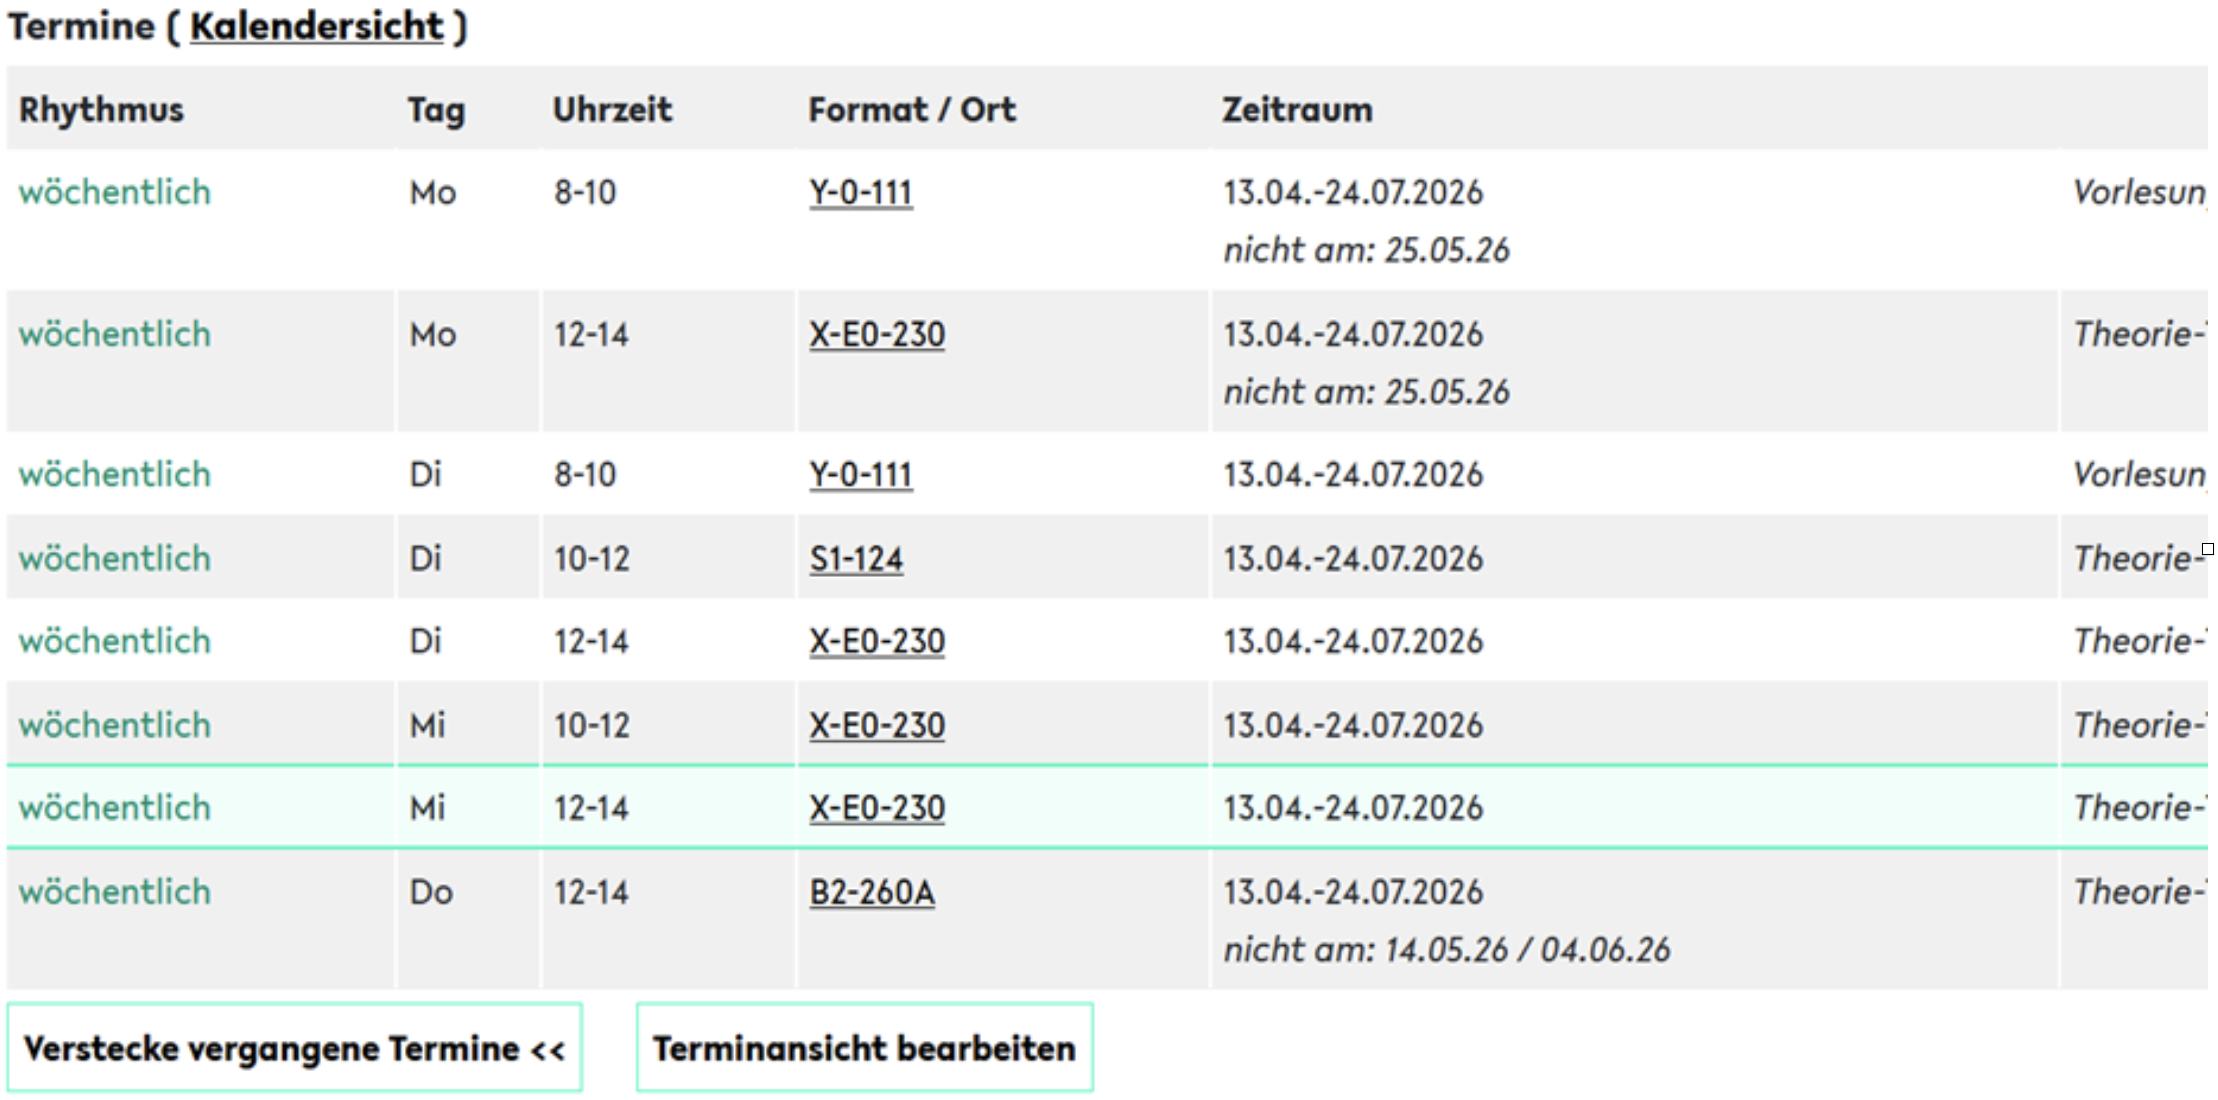Click the Uhrzeit column header
2218x1100 pixels.
coord(612,109)
